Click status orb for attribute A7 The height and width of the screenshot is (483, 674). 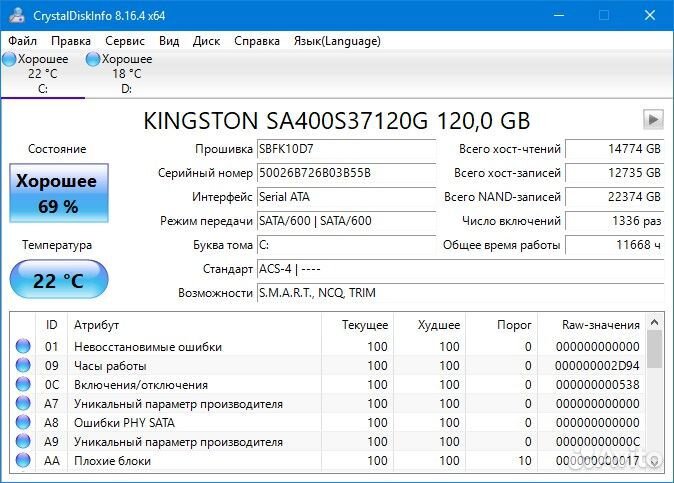[23, 403]
